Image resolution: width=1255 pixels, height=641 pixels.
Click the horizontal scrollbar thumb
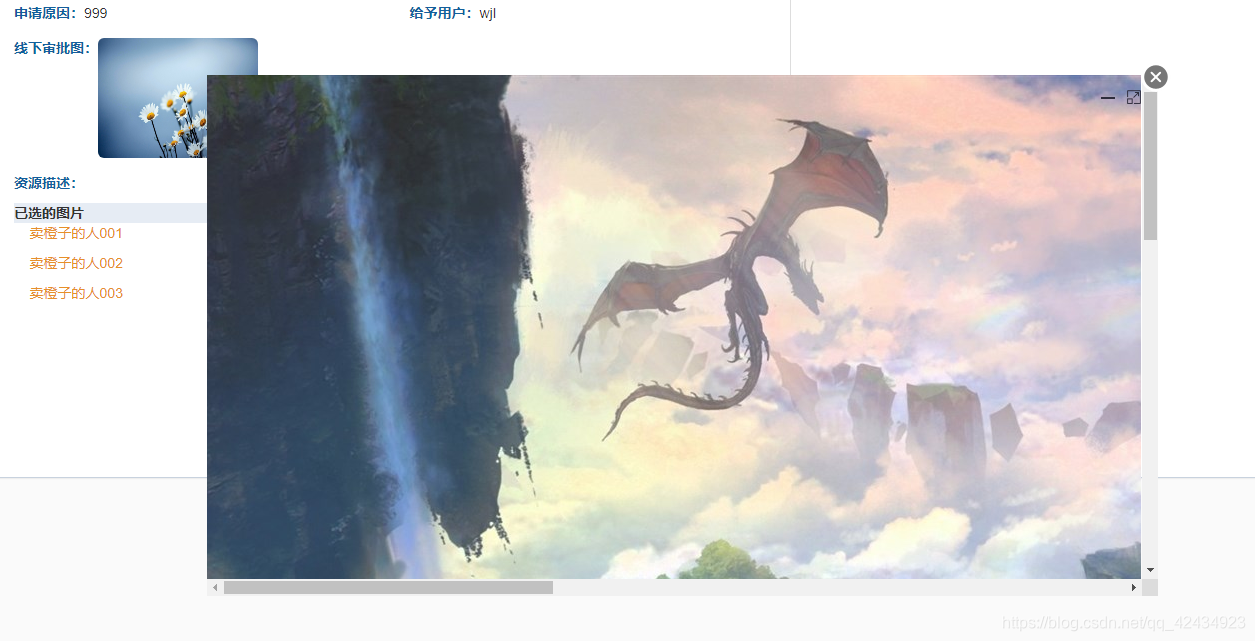(x=388, y=588)
